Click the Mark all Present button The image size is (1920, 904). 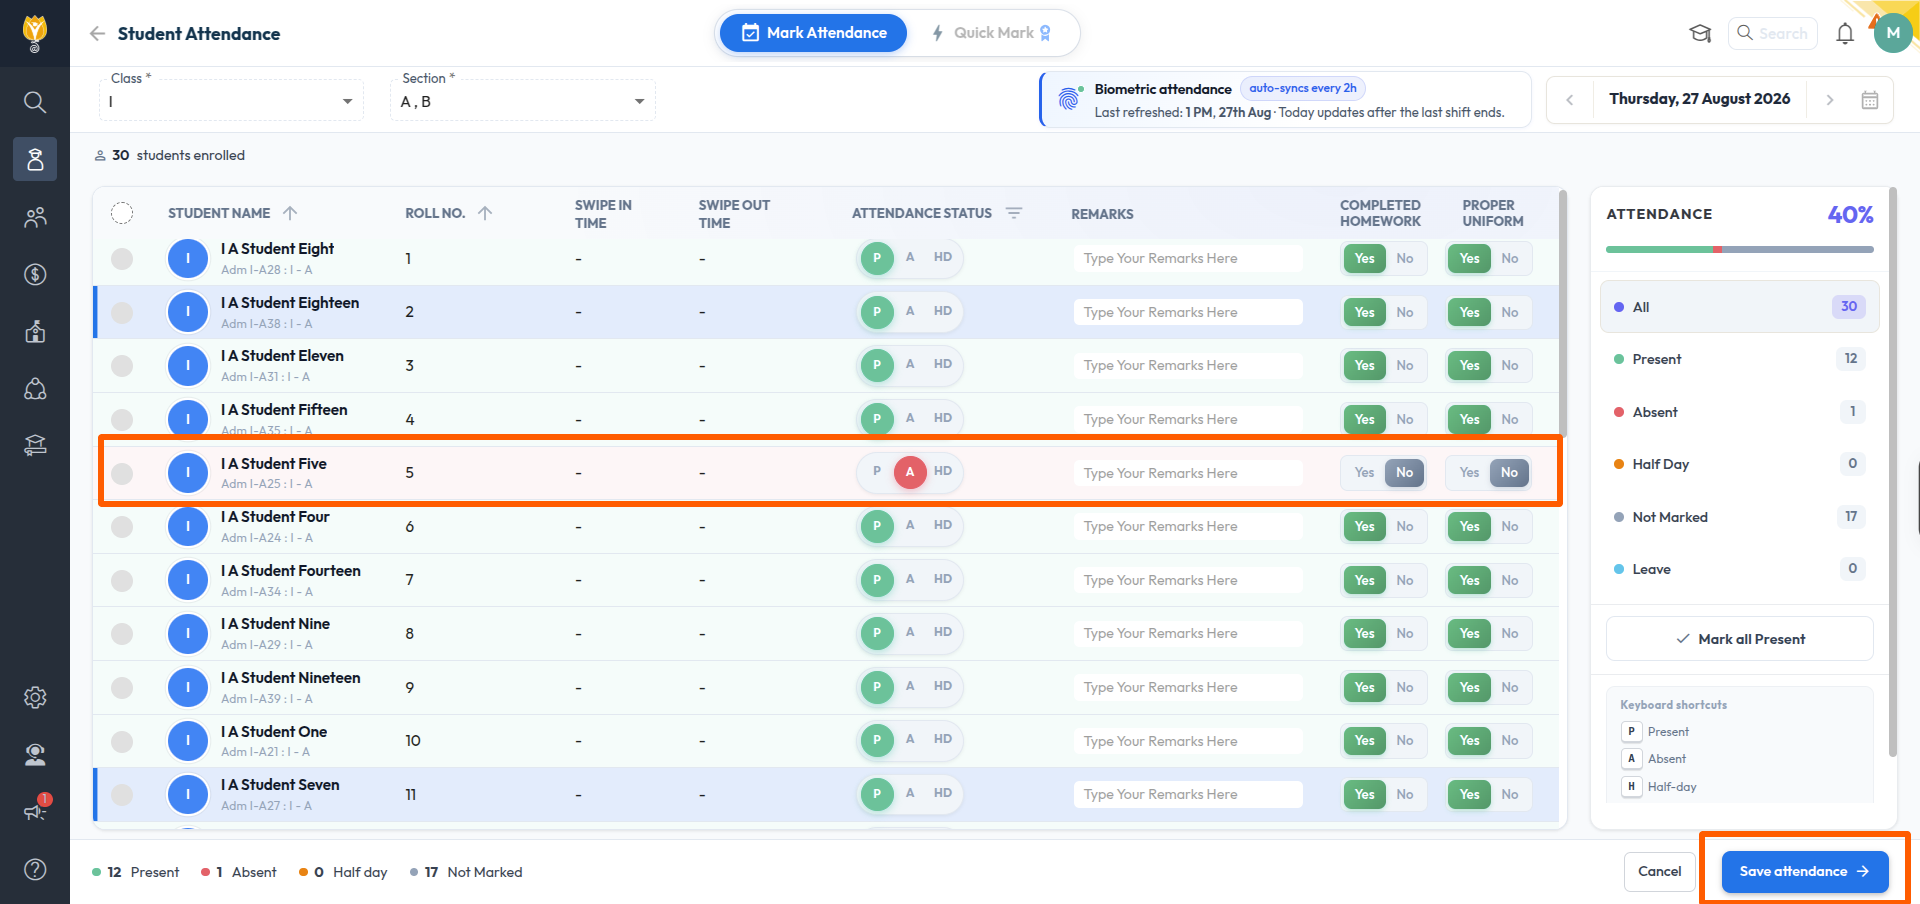[x=1740, y=639]
